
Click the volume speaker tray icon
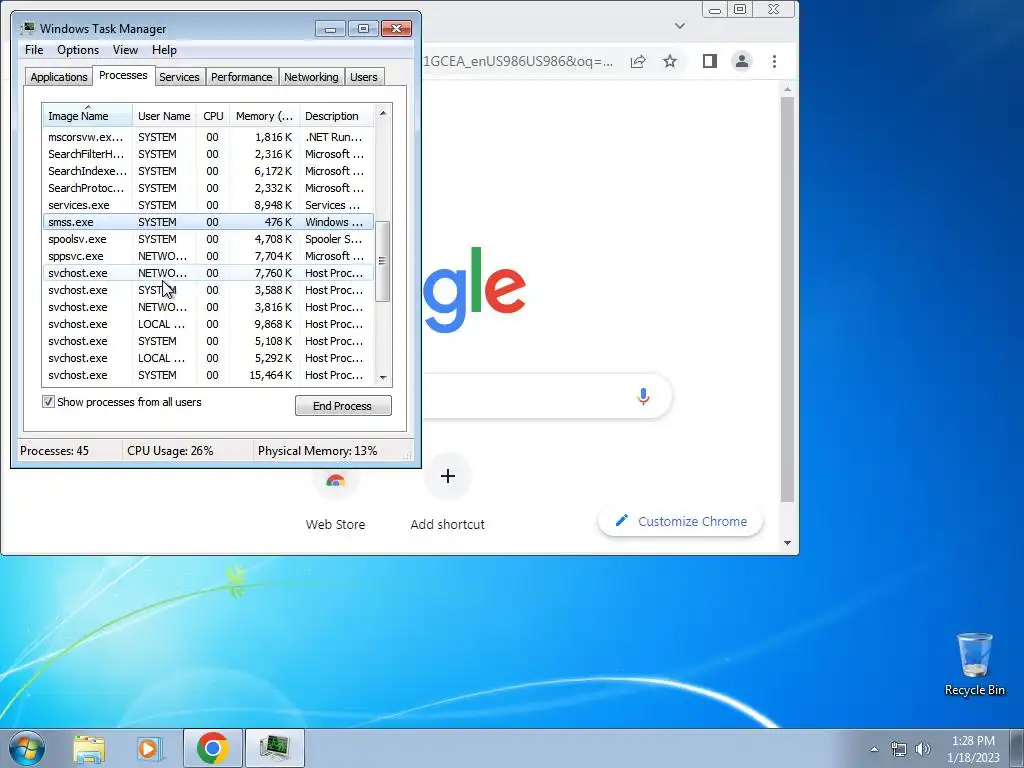923,749
